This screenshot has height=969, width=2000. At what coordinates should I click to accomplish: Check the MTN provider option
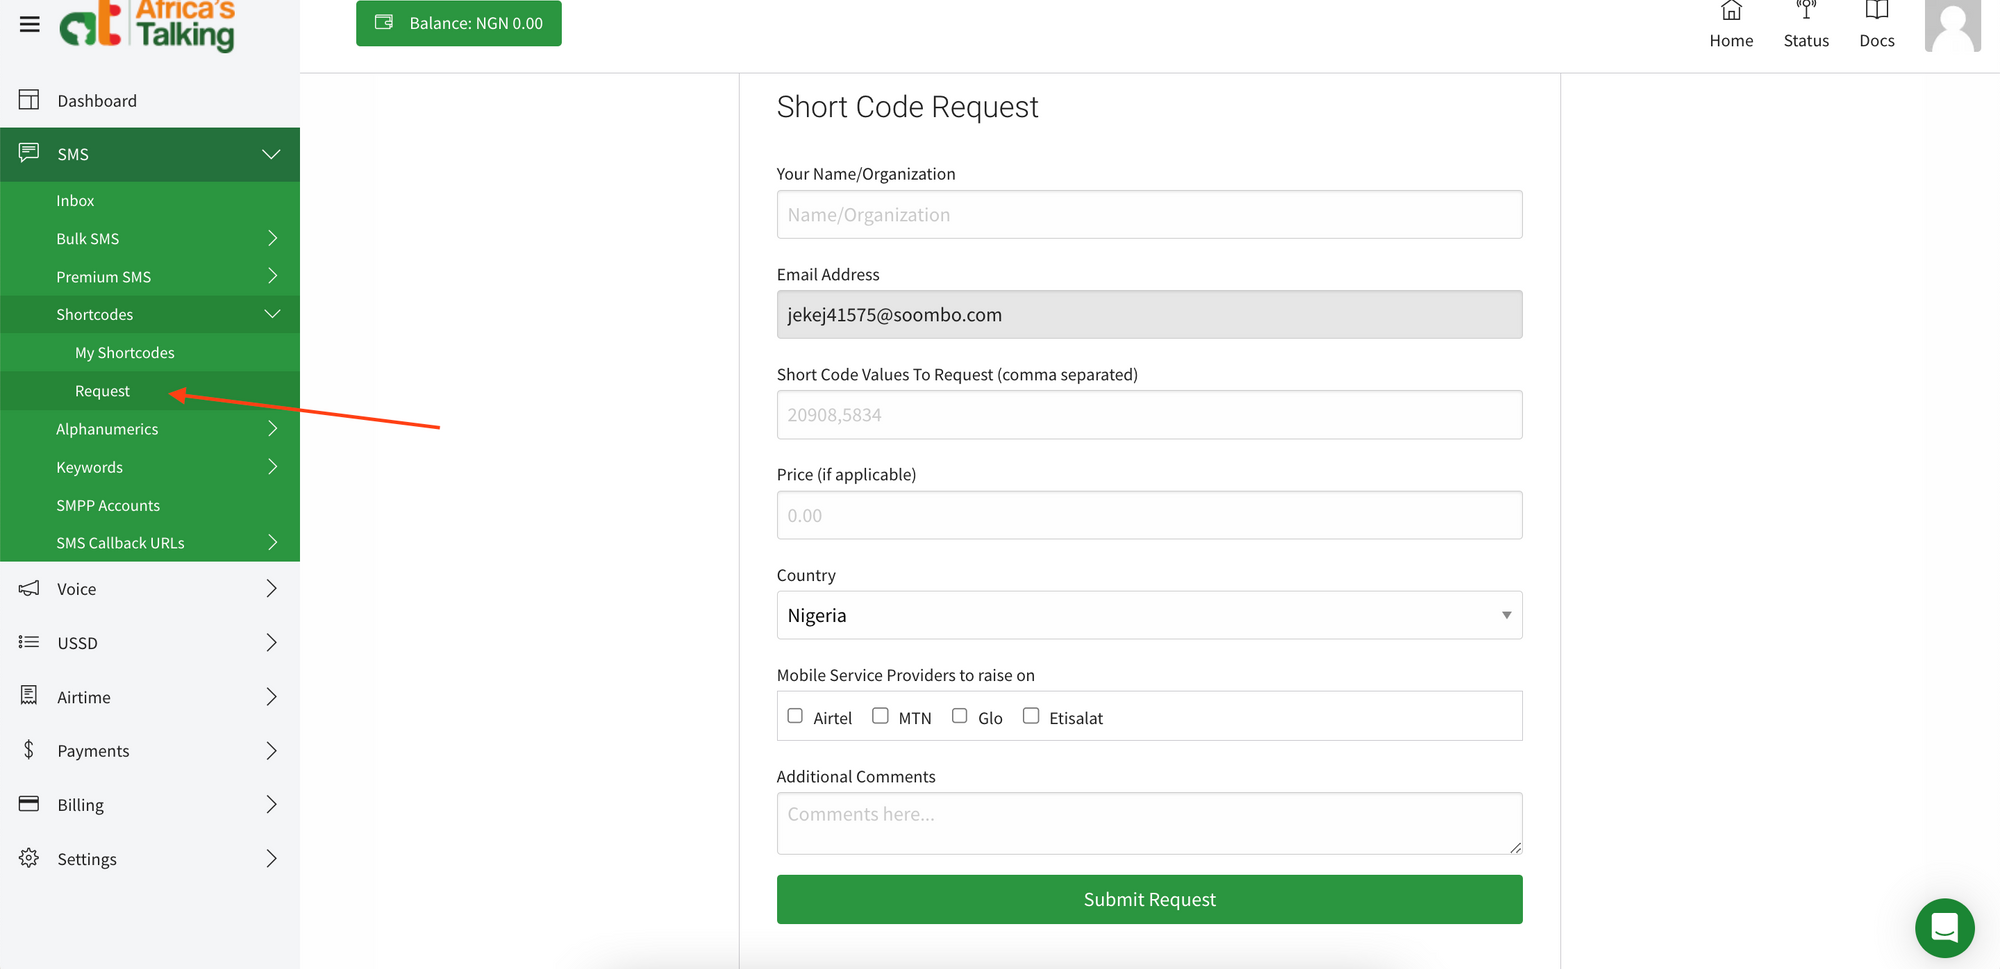880,715
